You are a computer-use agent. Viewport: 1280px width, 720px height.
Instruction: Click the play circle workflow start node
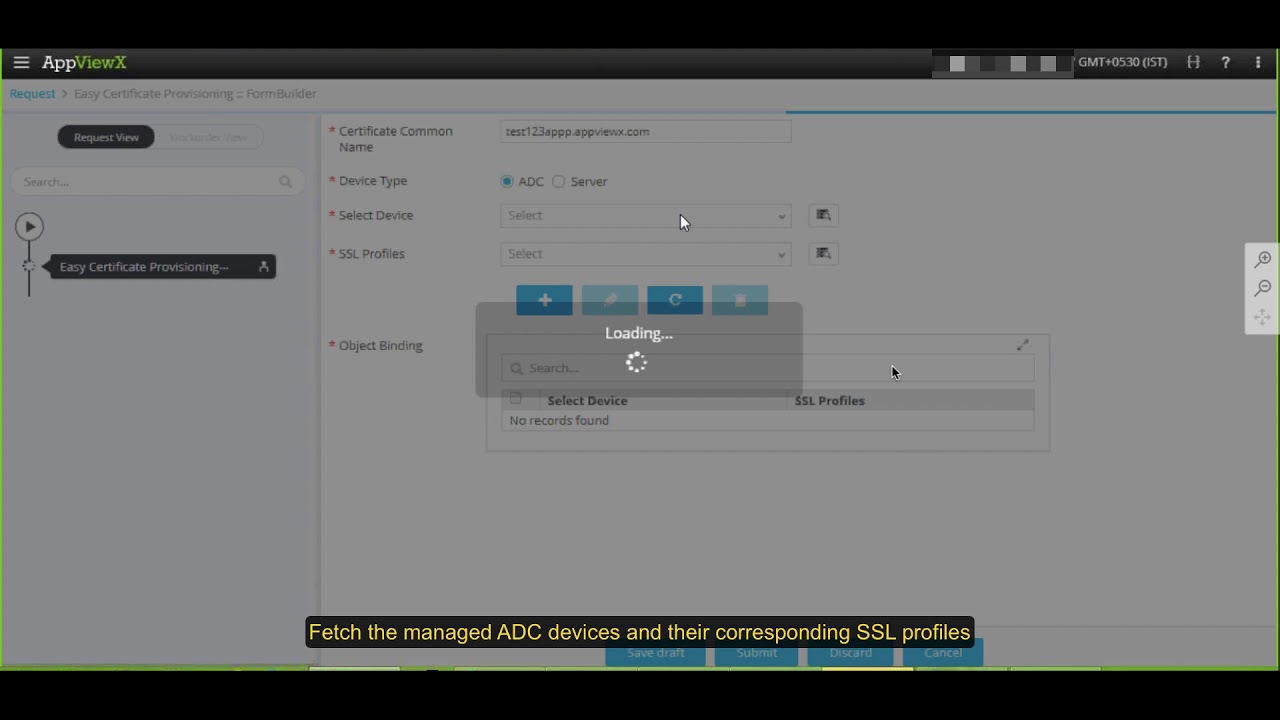coord(29,227)
